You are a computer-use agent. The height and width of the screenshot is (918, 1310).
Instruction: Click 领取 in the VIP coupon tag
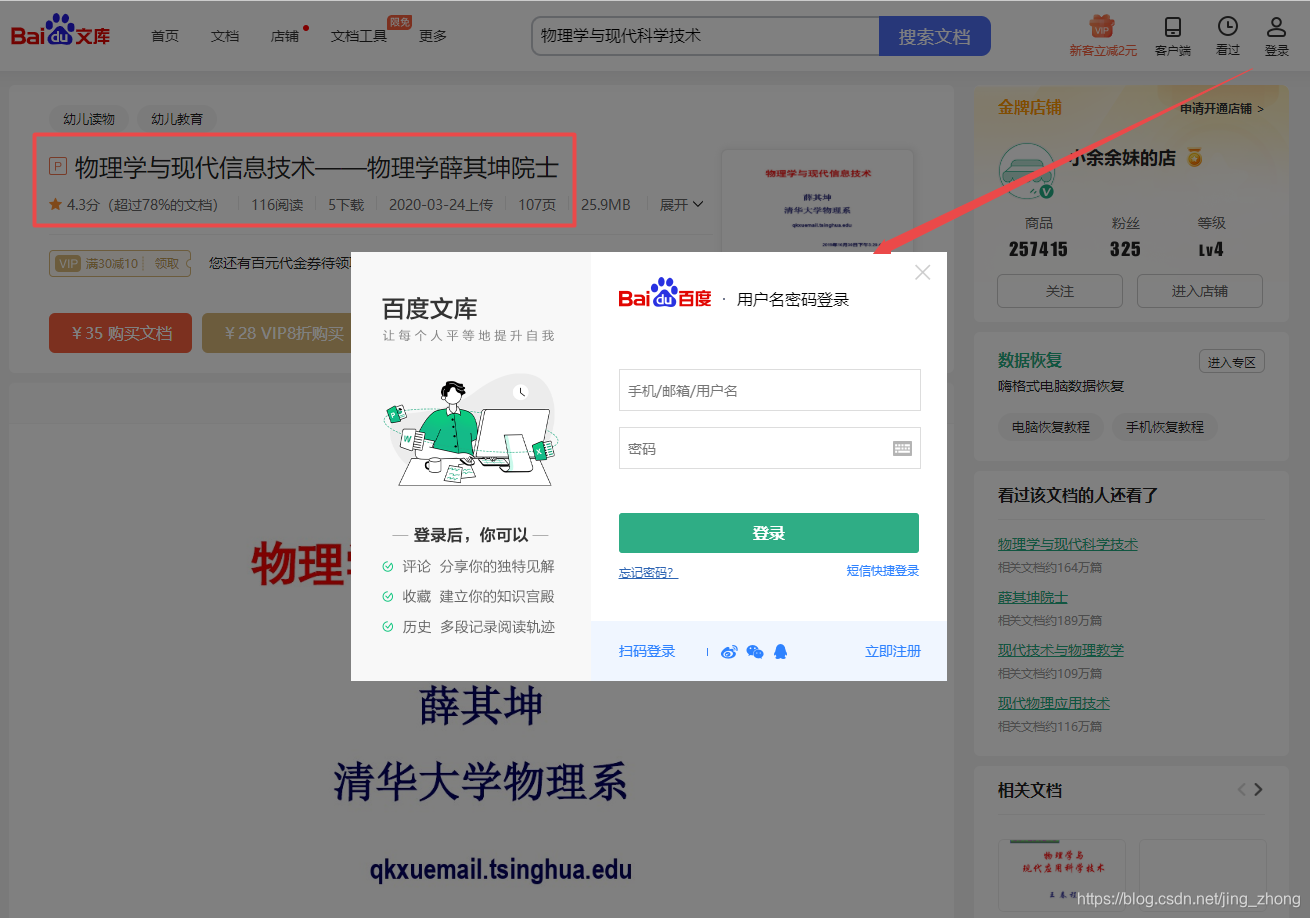click(x=167, y=264)
